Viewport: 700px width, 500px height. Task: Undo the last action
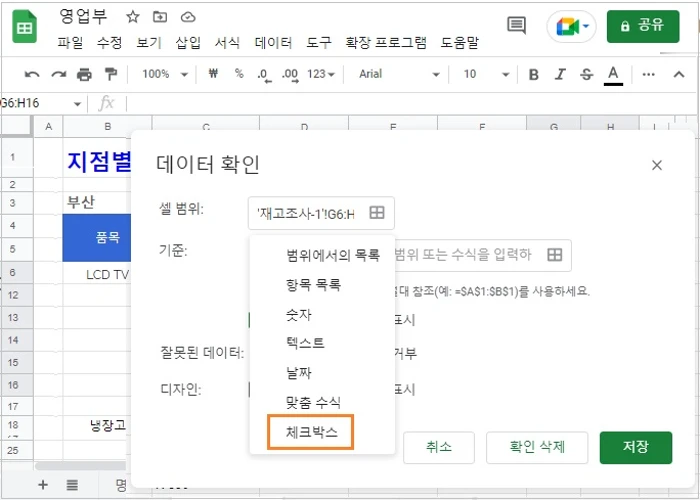coord(32,74)
